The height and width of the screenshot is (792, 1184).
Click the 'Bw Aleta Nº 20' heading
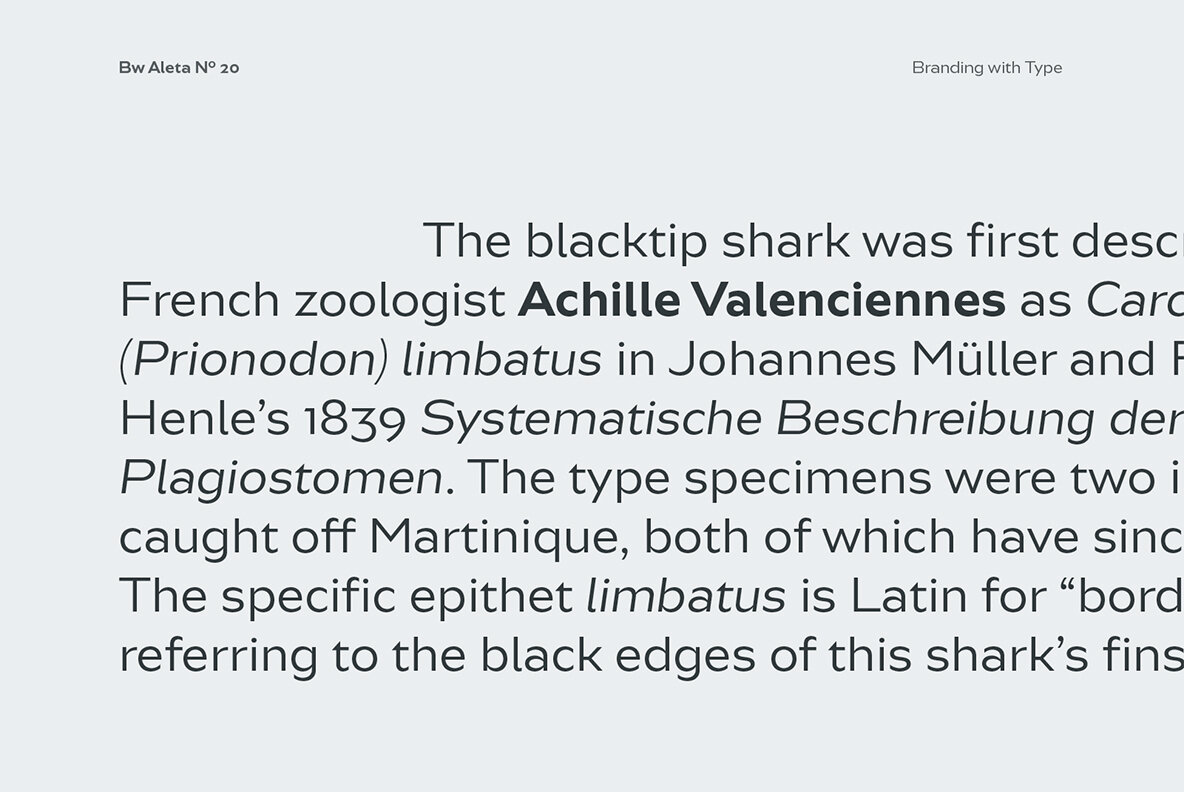[179, 67]
